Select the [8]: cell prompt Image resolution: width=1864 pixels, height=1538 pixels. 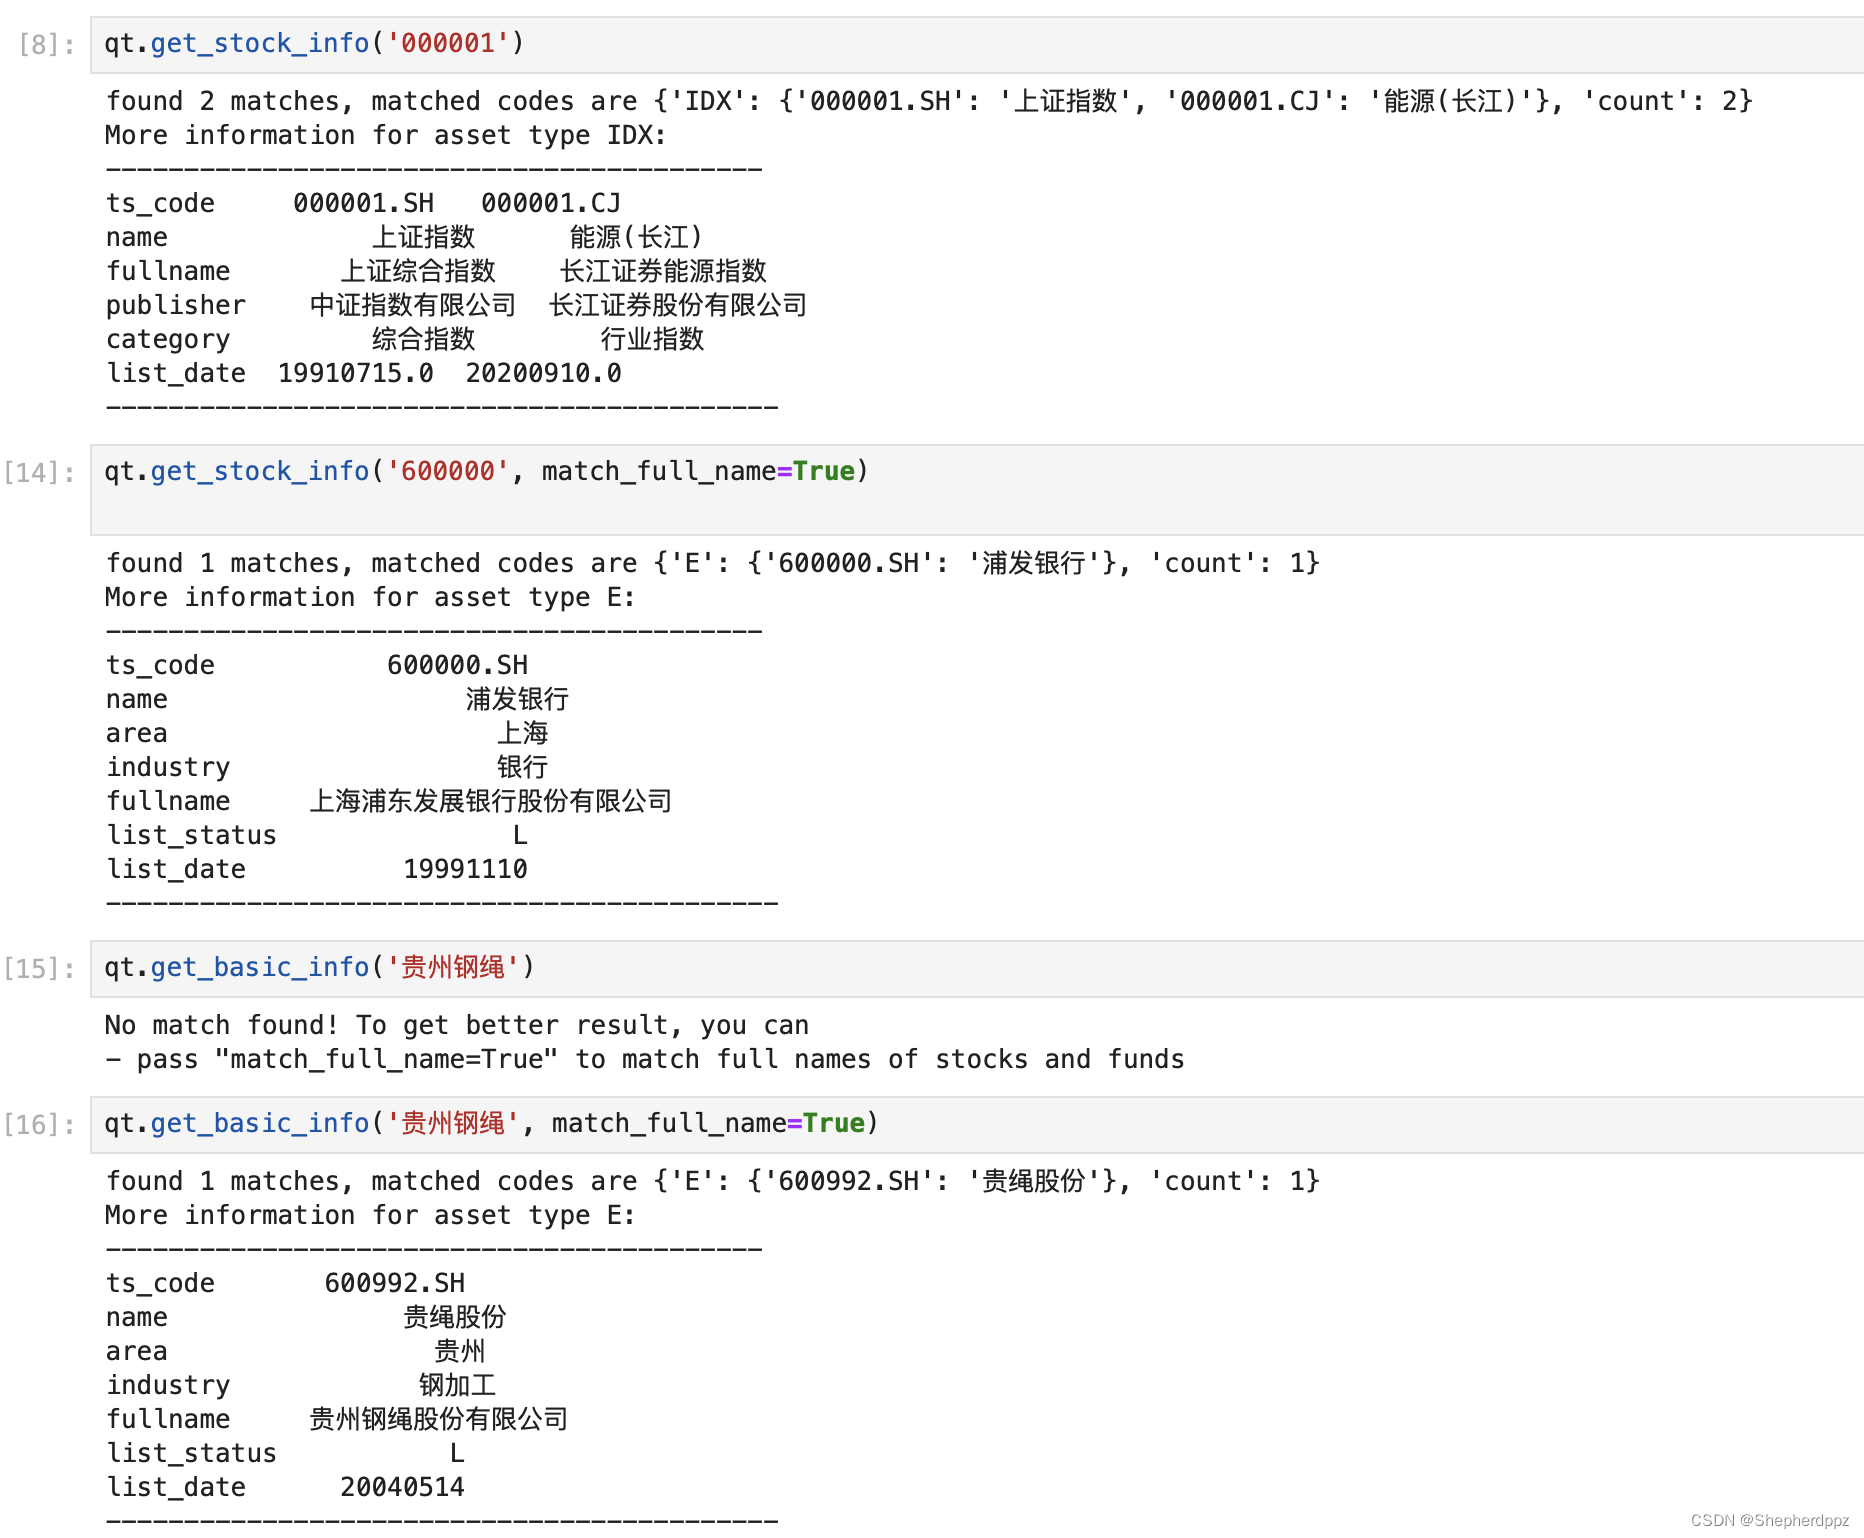coord(47,45)
